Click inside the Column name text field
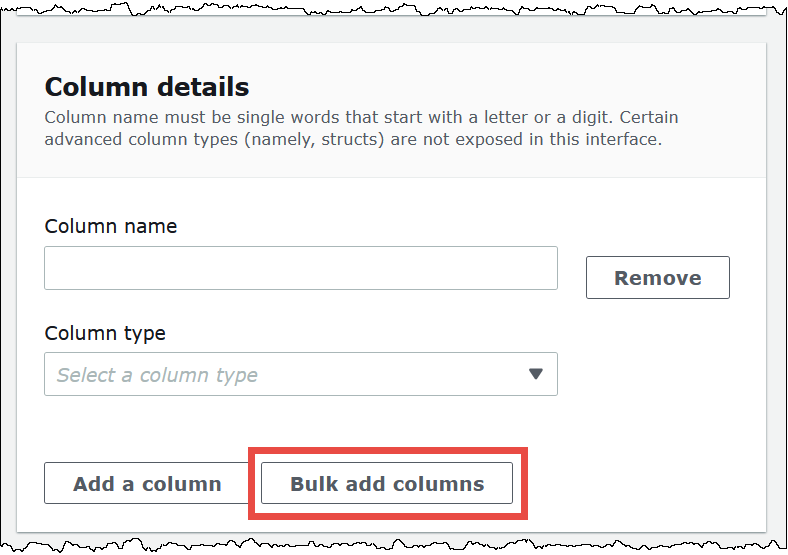Image resolution: width=788 pixels, height=555 pixels. click(x=300, y=268)
